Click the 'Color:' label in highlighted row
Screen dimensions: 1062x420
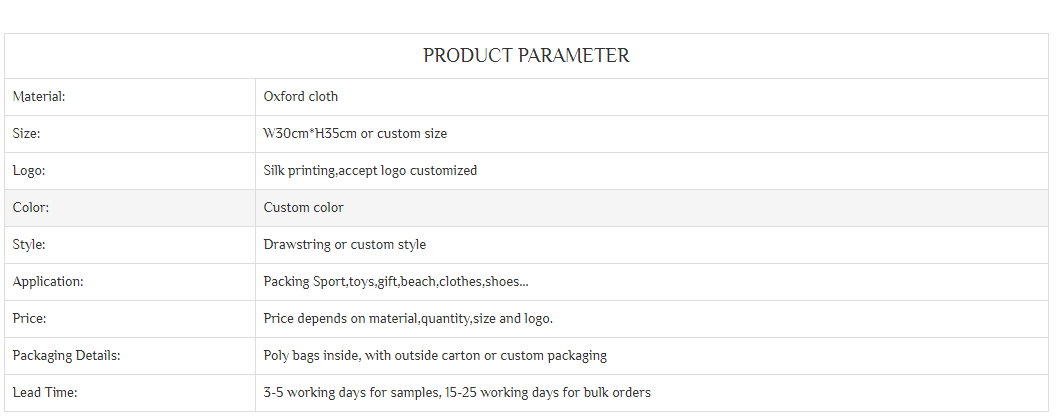tap(31, 208)
